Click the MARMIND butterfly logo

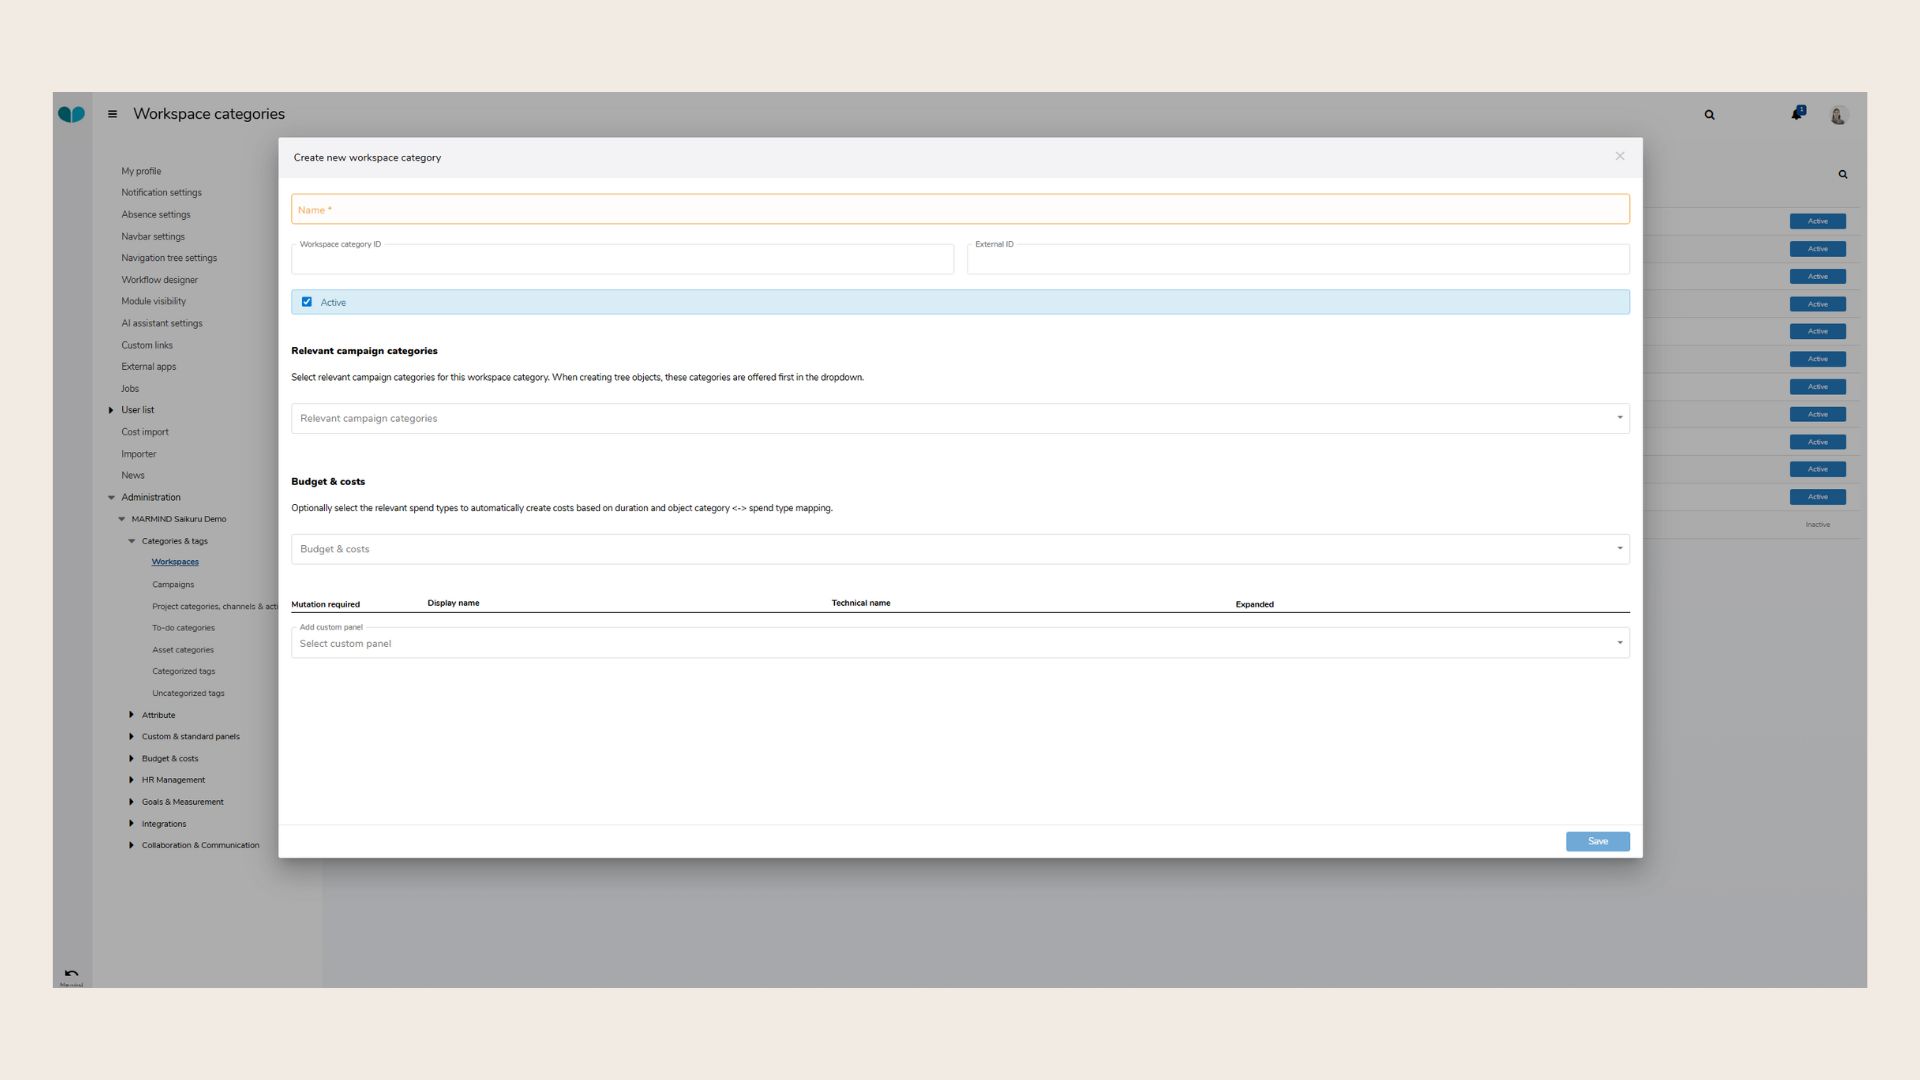coord(71,114)
